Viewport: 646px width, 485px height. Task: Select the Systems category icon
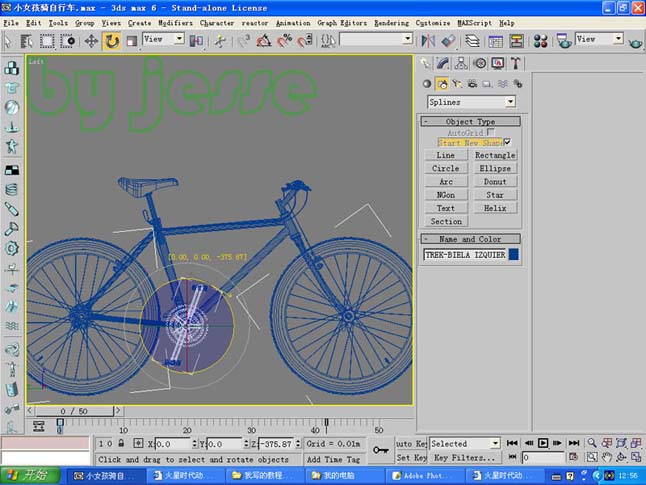(518, 84)
